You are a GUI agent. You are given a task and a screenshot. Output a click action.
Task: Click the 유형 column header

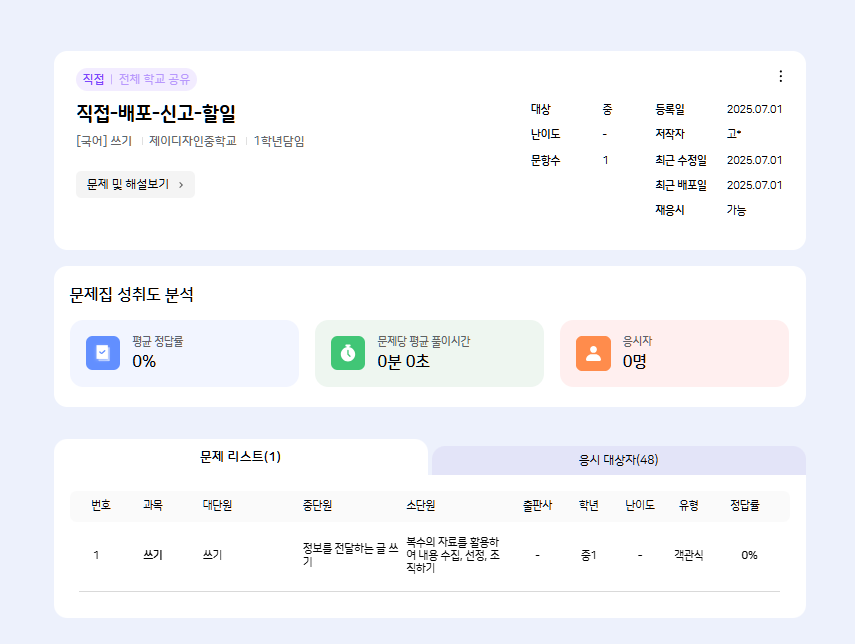click(689, 506)
